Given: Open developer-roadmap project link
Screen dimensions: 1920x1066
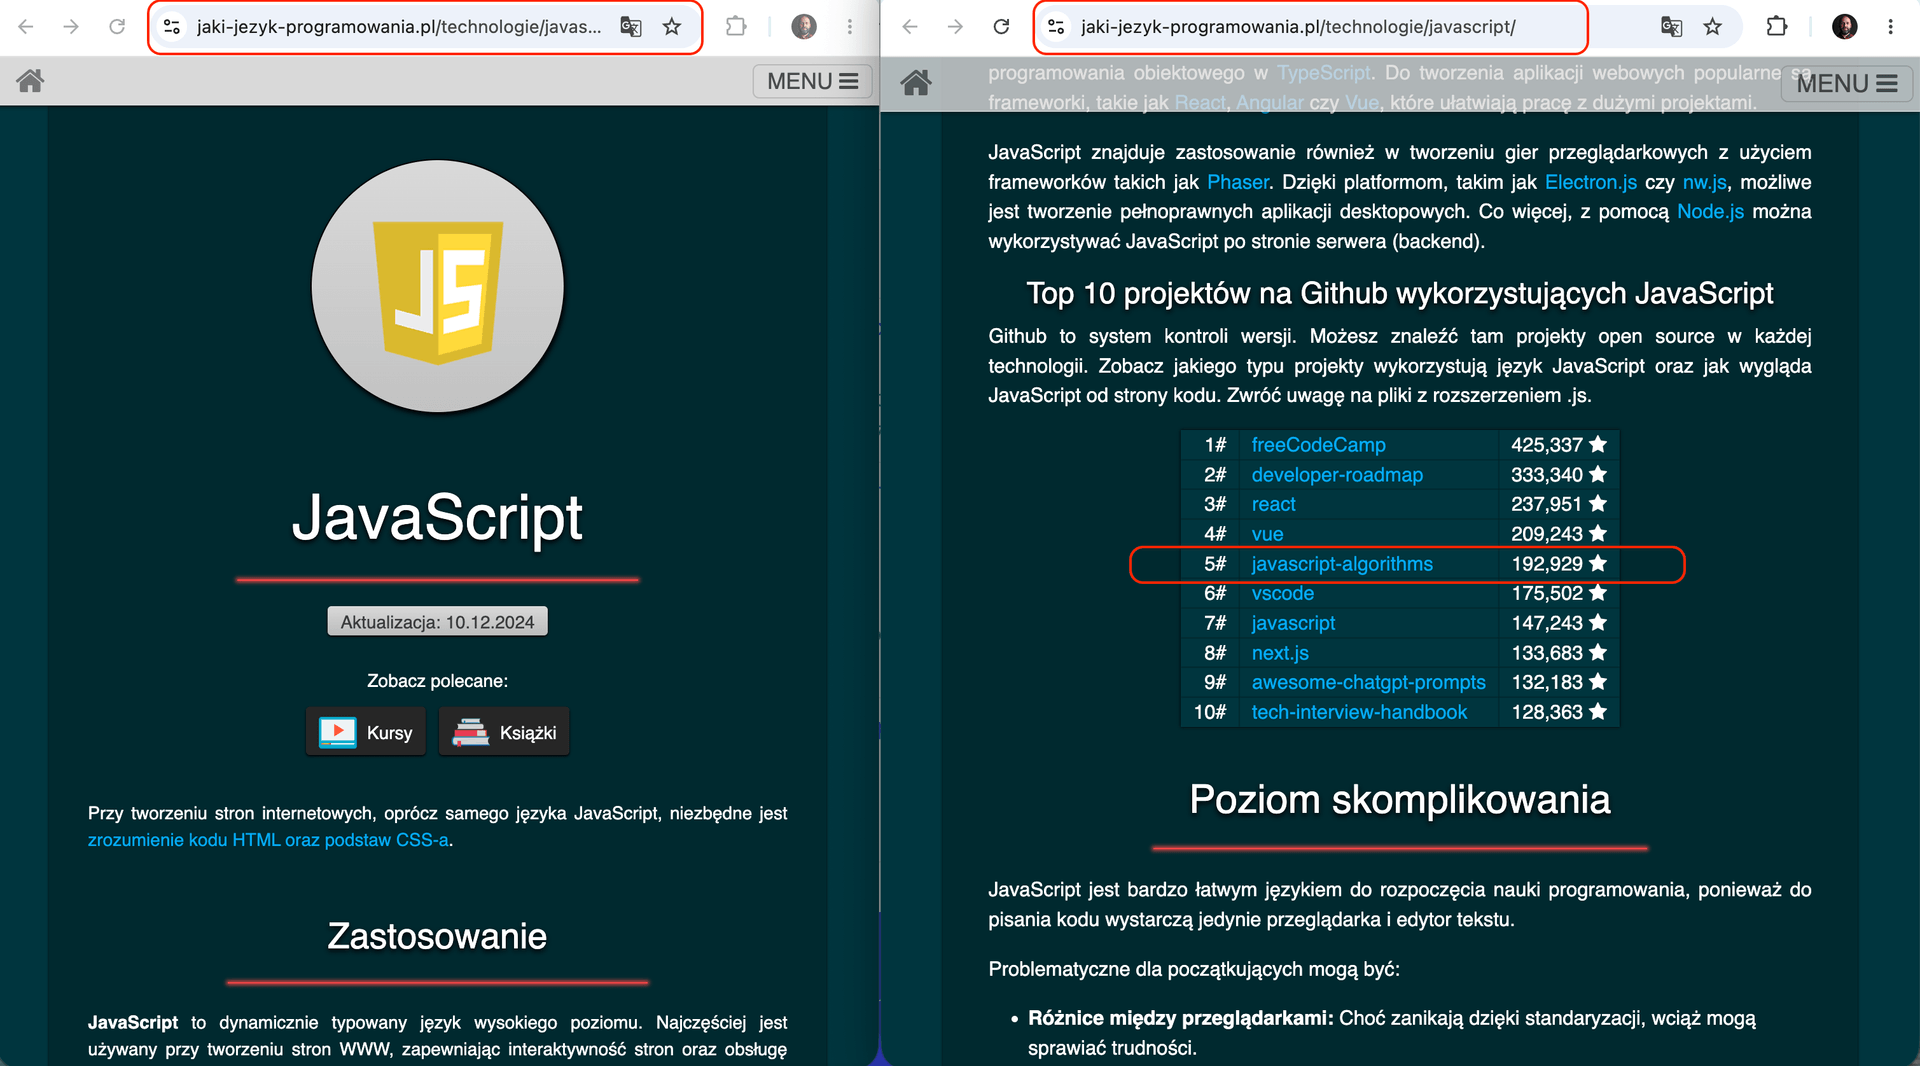Looking at the screenshot, I should coord(1337,475).
